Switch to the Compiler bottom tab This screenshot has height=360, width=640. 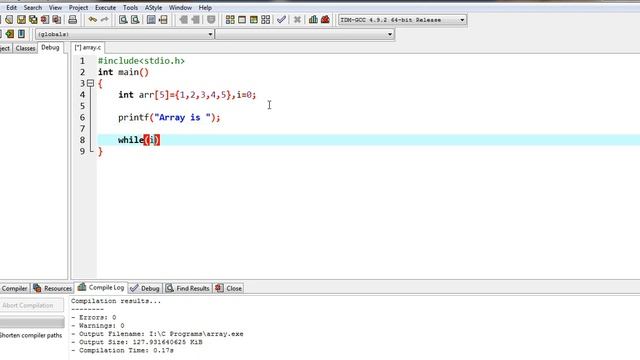[x=14, y=289]
